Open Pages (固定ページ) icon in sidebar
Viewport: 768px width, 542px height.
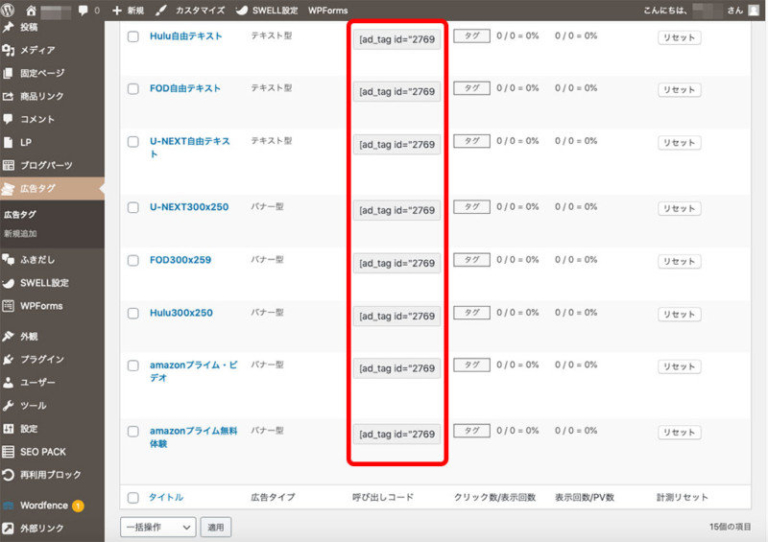coord(8,73)
